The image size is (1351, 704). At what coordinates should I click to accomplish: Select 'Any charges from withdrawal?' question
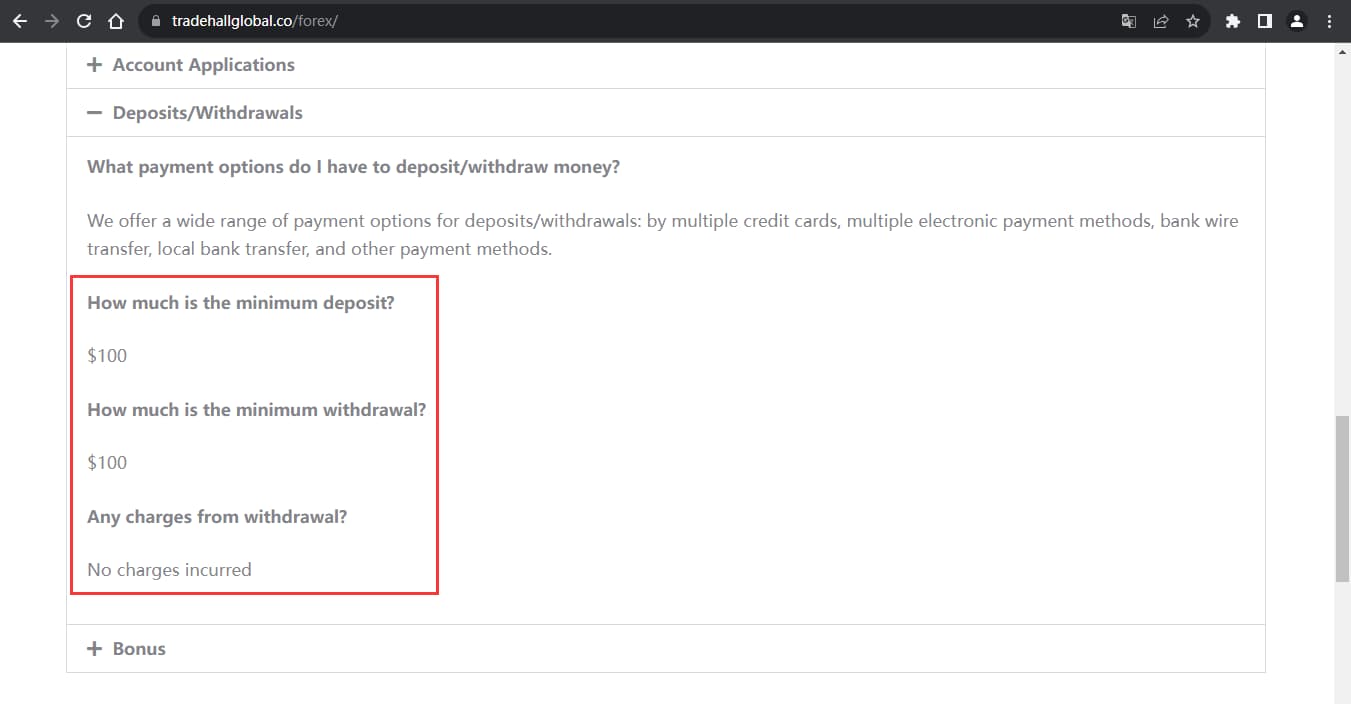[x=217, y=517]
